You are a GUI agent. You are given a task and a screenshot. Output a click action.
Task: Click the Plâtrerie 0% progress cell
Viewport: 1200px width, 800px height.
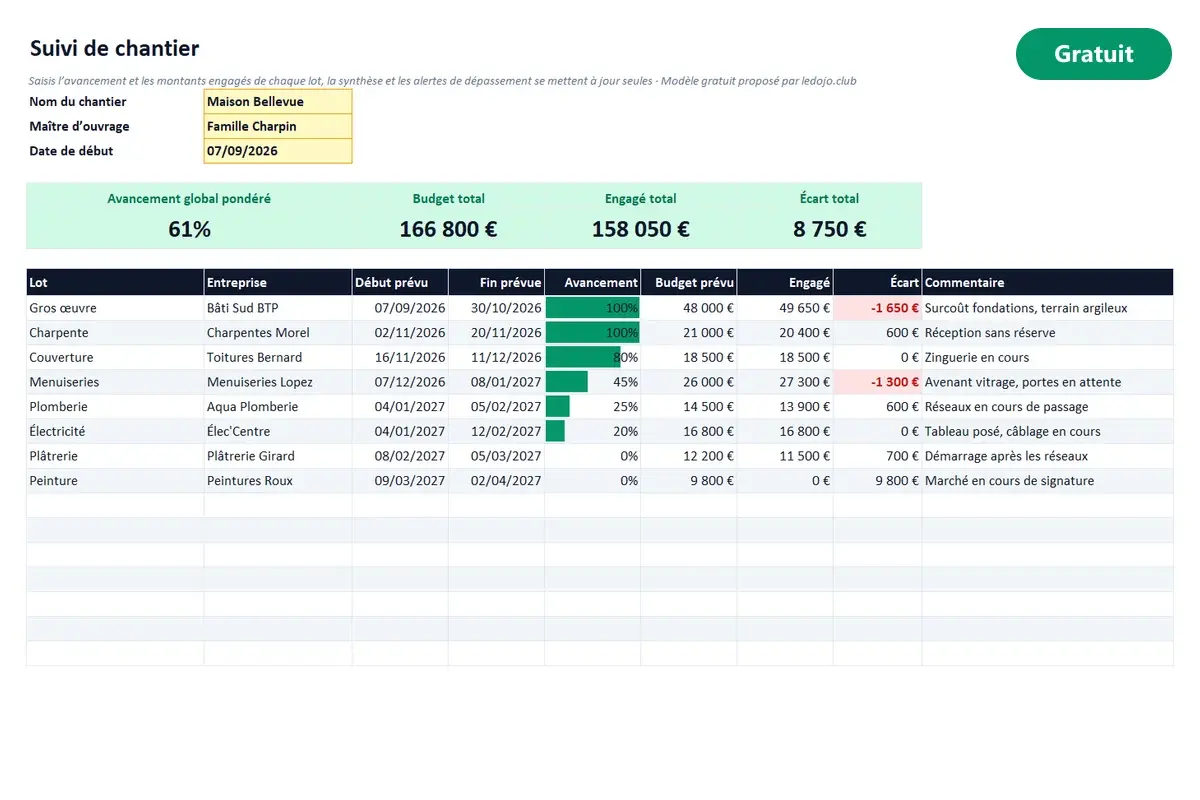(x=592, y=456)
